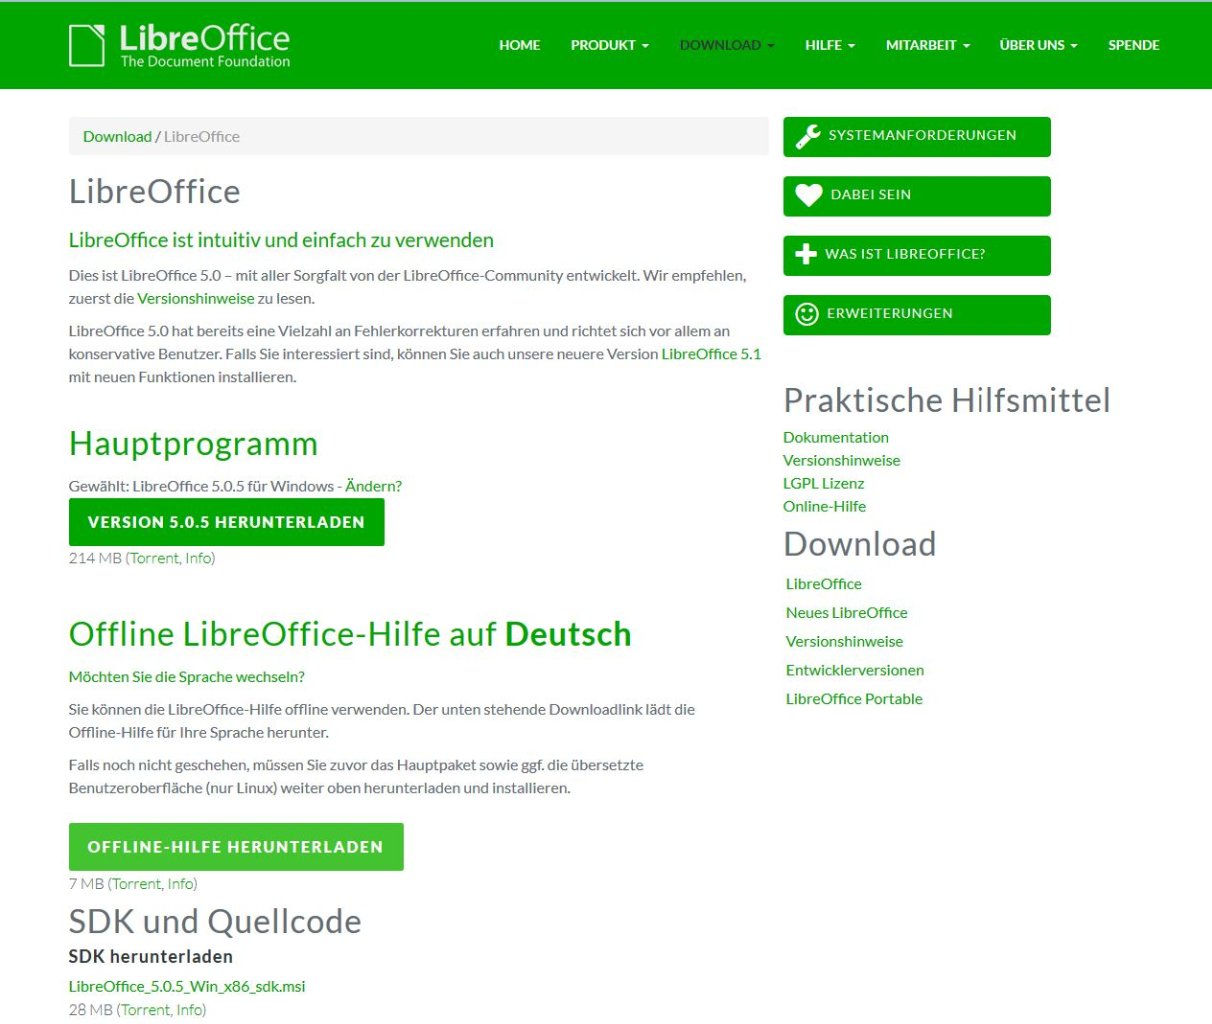Image resolution: width=1212 pixels, height=1024 pixels.
Task: Click the smiley icon on Erweiterungen
Action: (x=806, y=314)
